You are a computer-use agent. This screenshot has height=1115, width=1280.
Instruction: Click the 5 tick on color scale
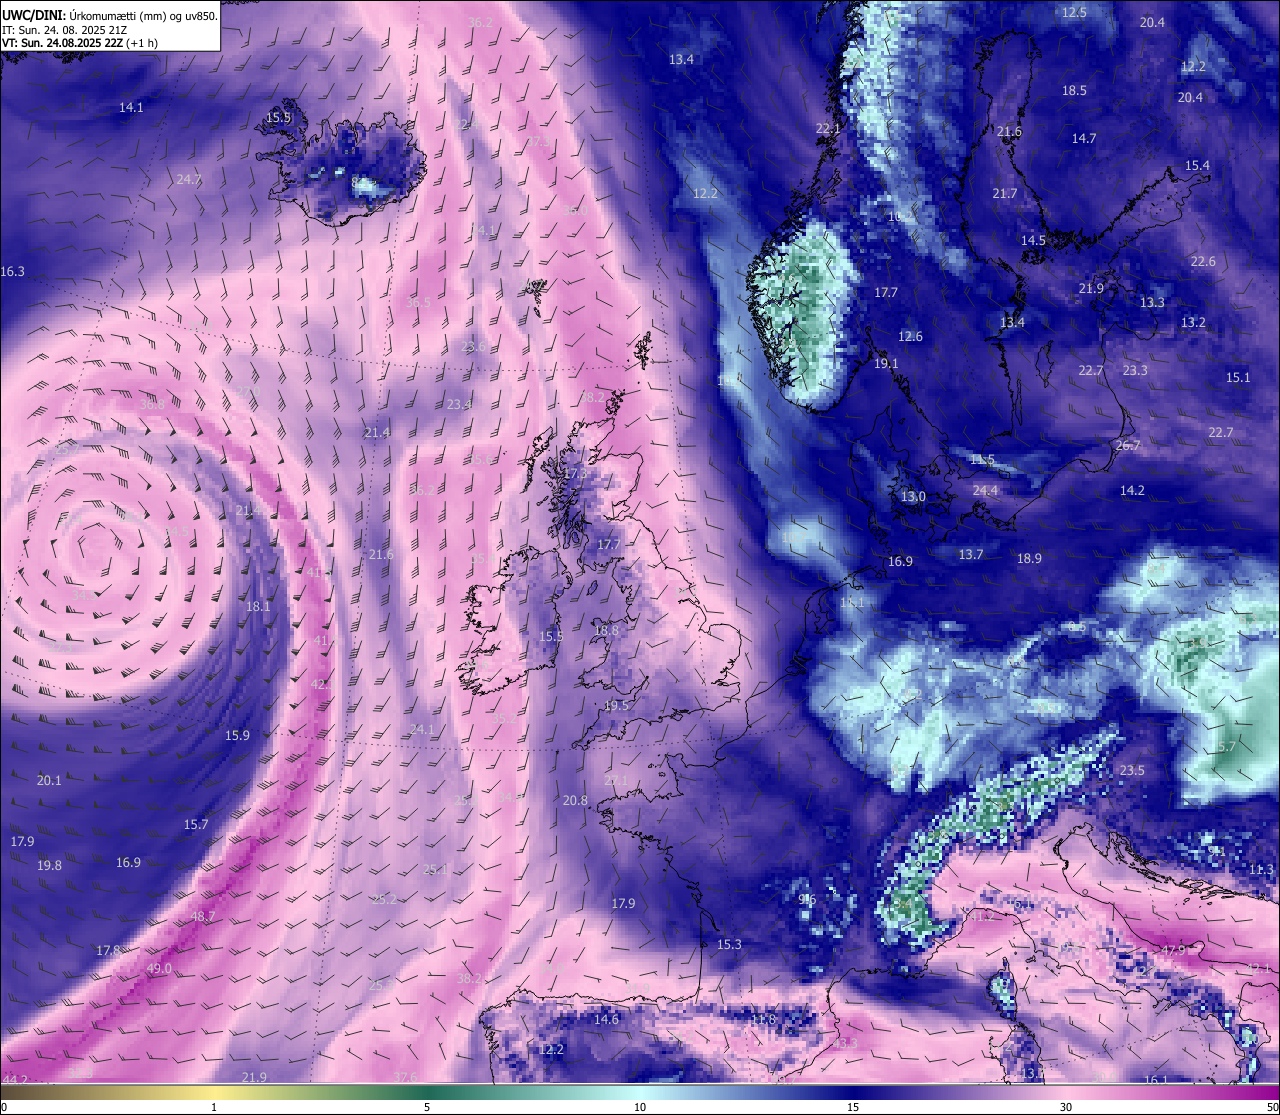[x=427, y=1107]
